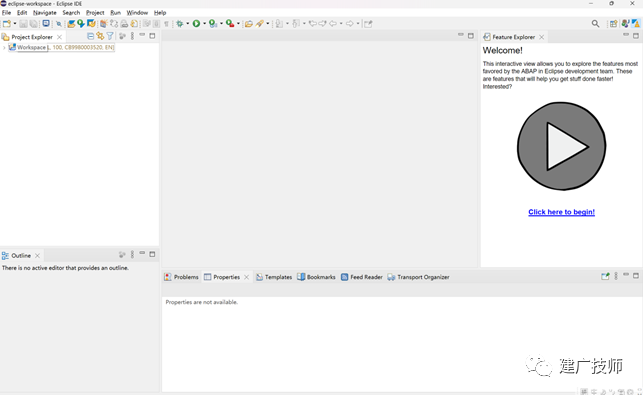Select the Workspace project in Project Explorer
Image resolution: width=643 pixels, height=395 pixels.
click(62, 48)
